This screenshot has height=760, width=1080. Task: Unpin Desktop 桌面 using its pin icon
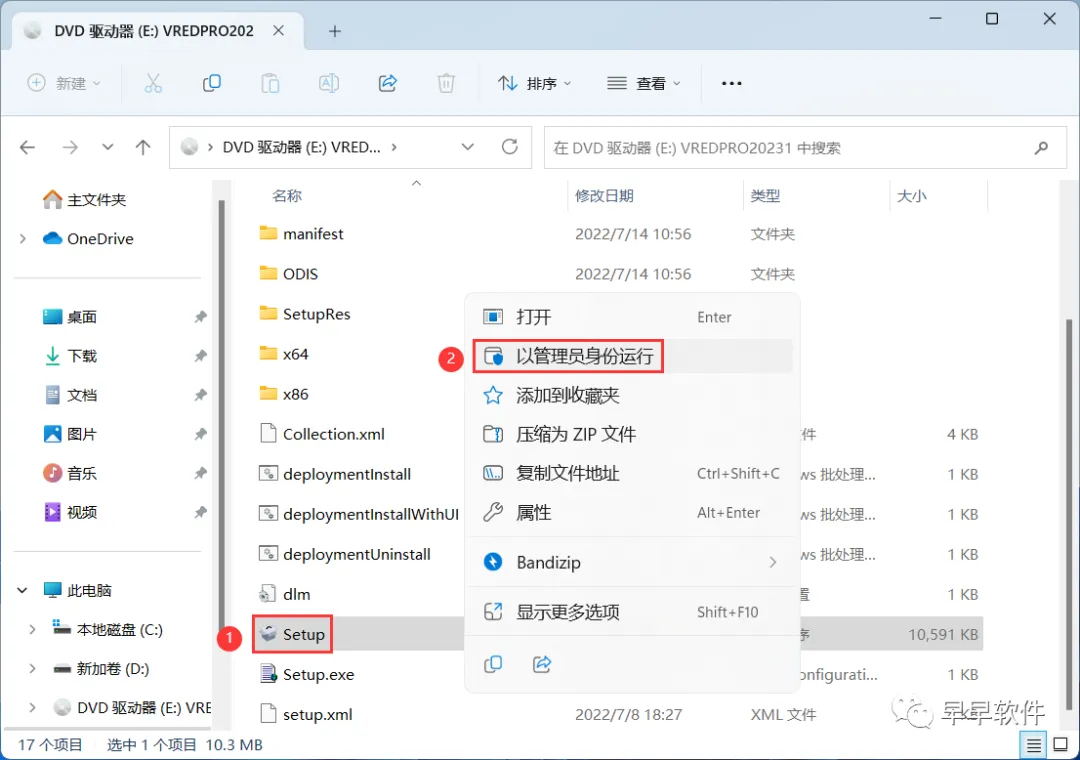200,317
